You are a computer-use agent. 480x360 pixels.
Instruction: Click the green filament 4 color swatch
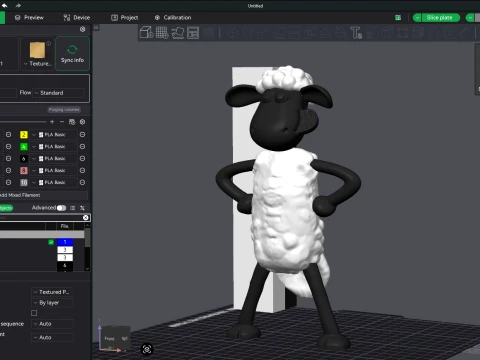[24, 146]
